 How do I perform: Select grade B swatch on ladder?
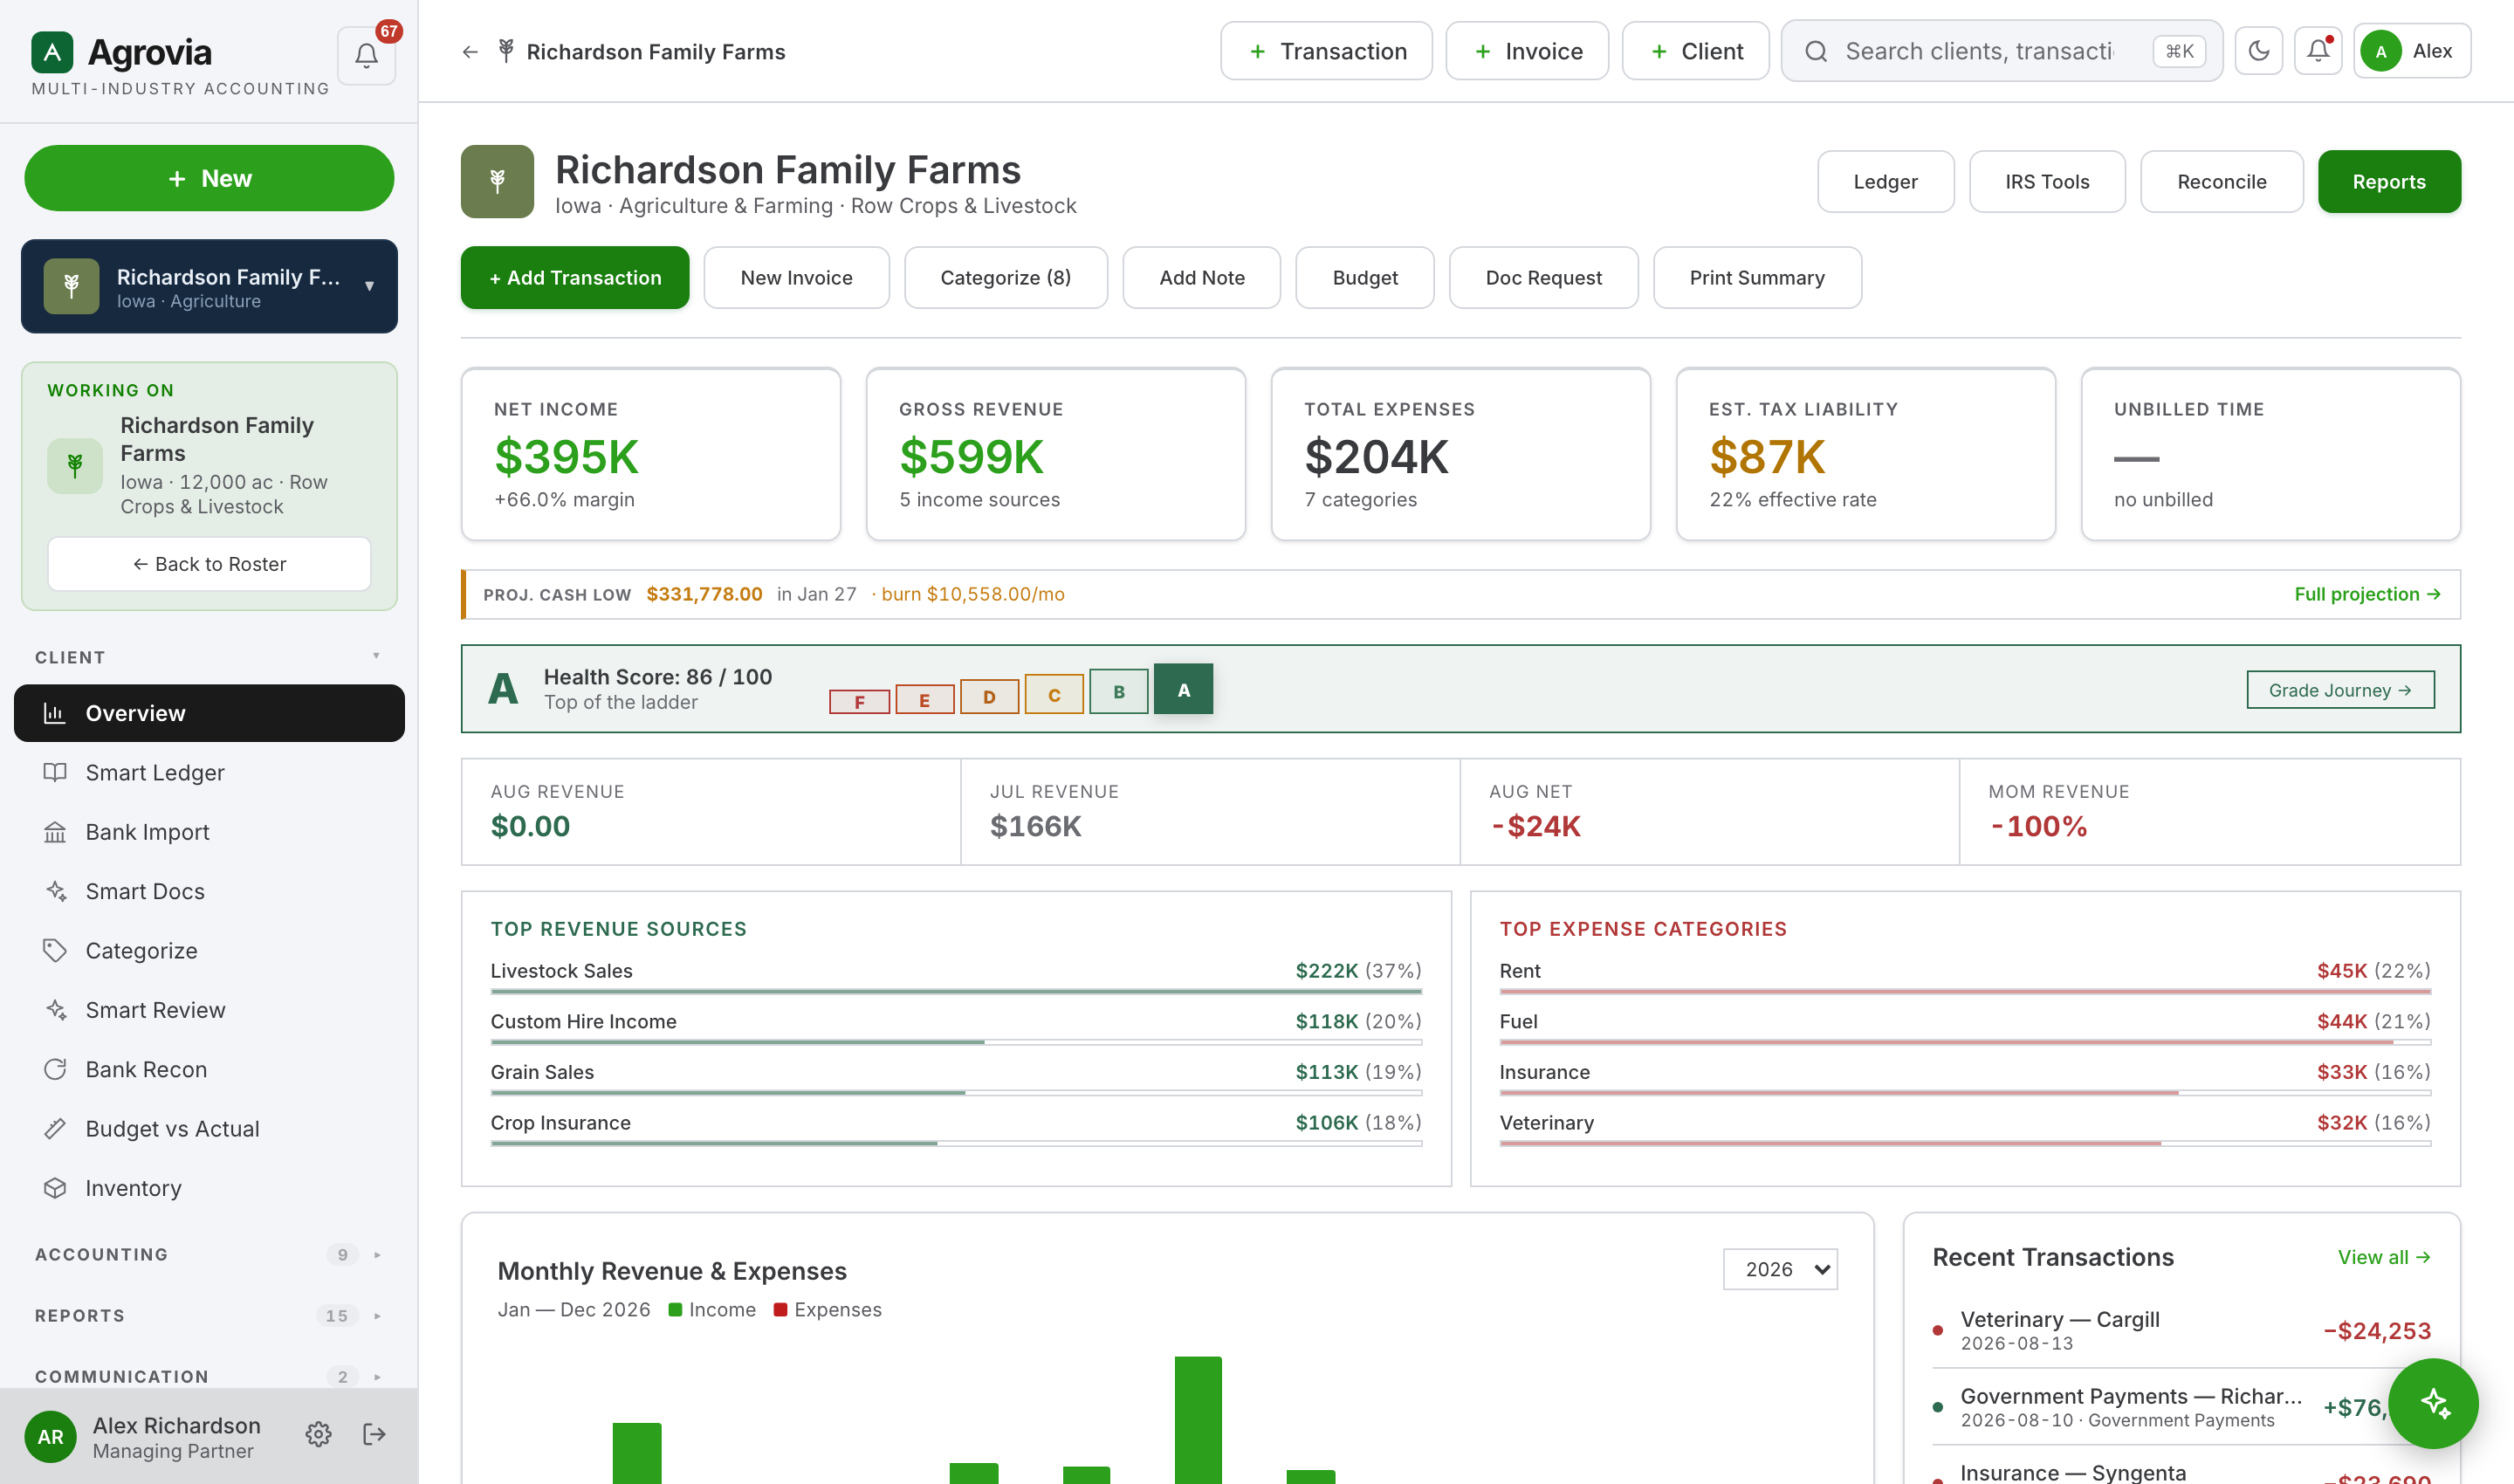tap(1118, 691)
